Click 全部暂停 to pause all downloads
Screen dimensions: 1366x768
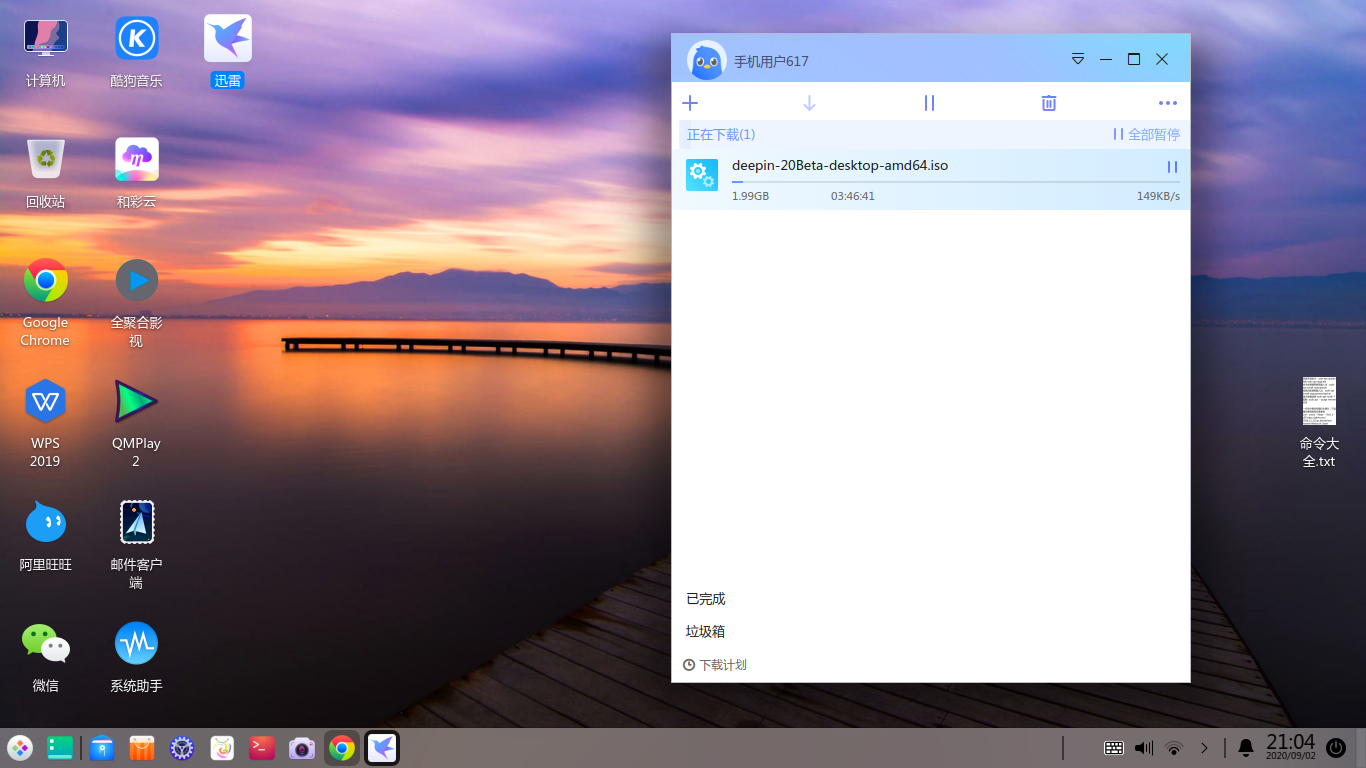1146,134
